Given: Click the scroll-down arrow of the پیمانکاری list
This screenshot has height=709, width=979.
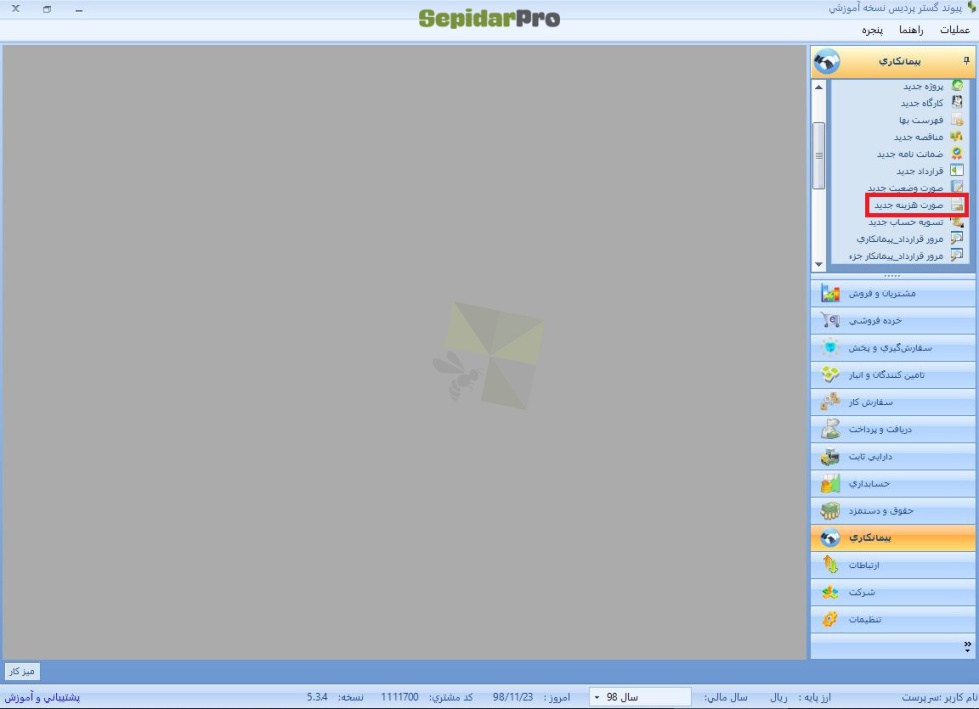Looking at the screenshot, I should pos(819,265).
